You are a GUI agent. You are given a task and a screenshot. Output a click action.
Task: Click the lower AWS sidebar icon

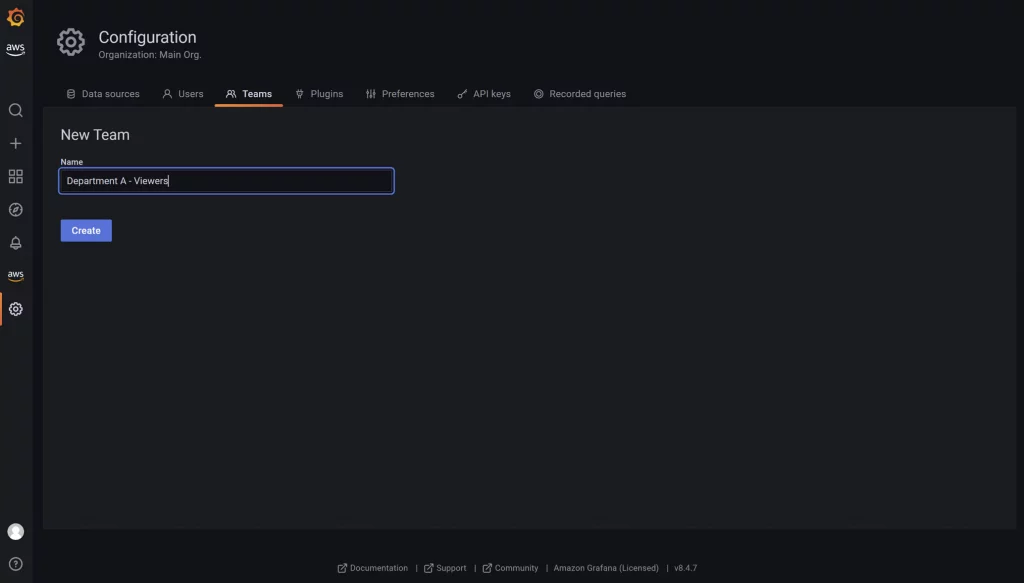15,274
